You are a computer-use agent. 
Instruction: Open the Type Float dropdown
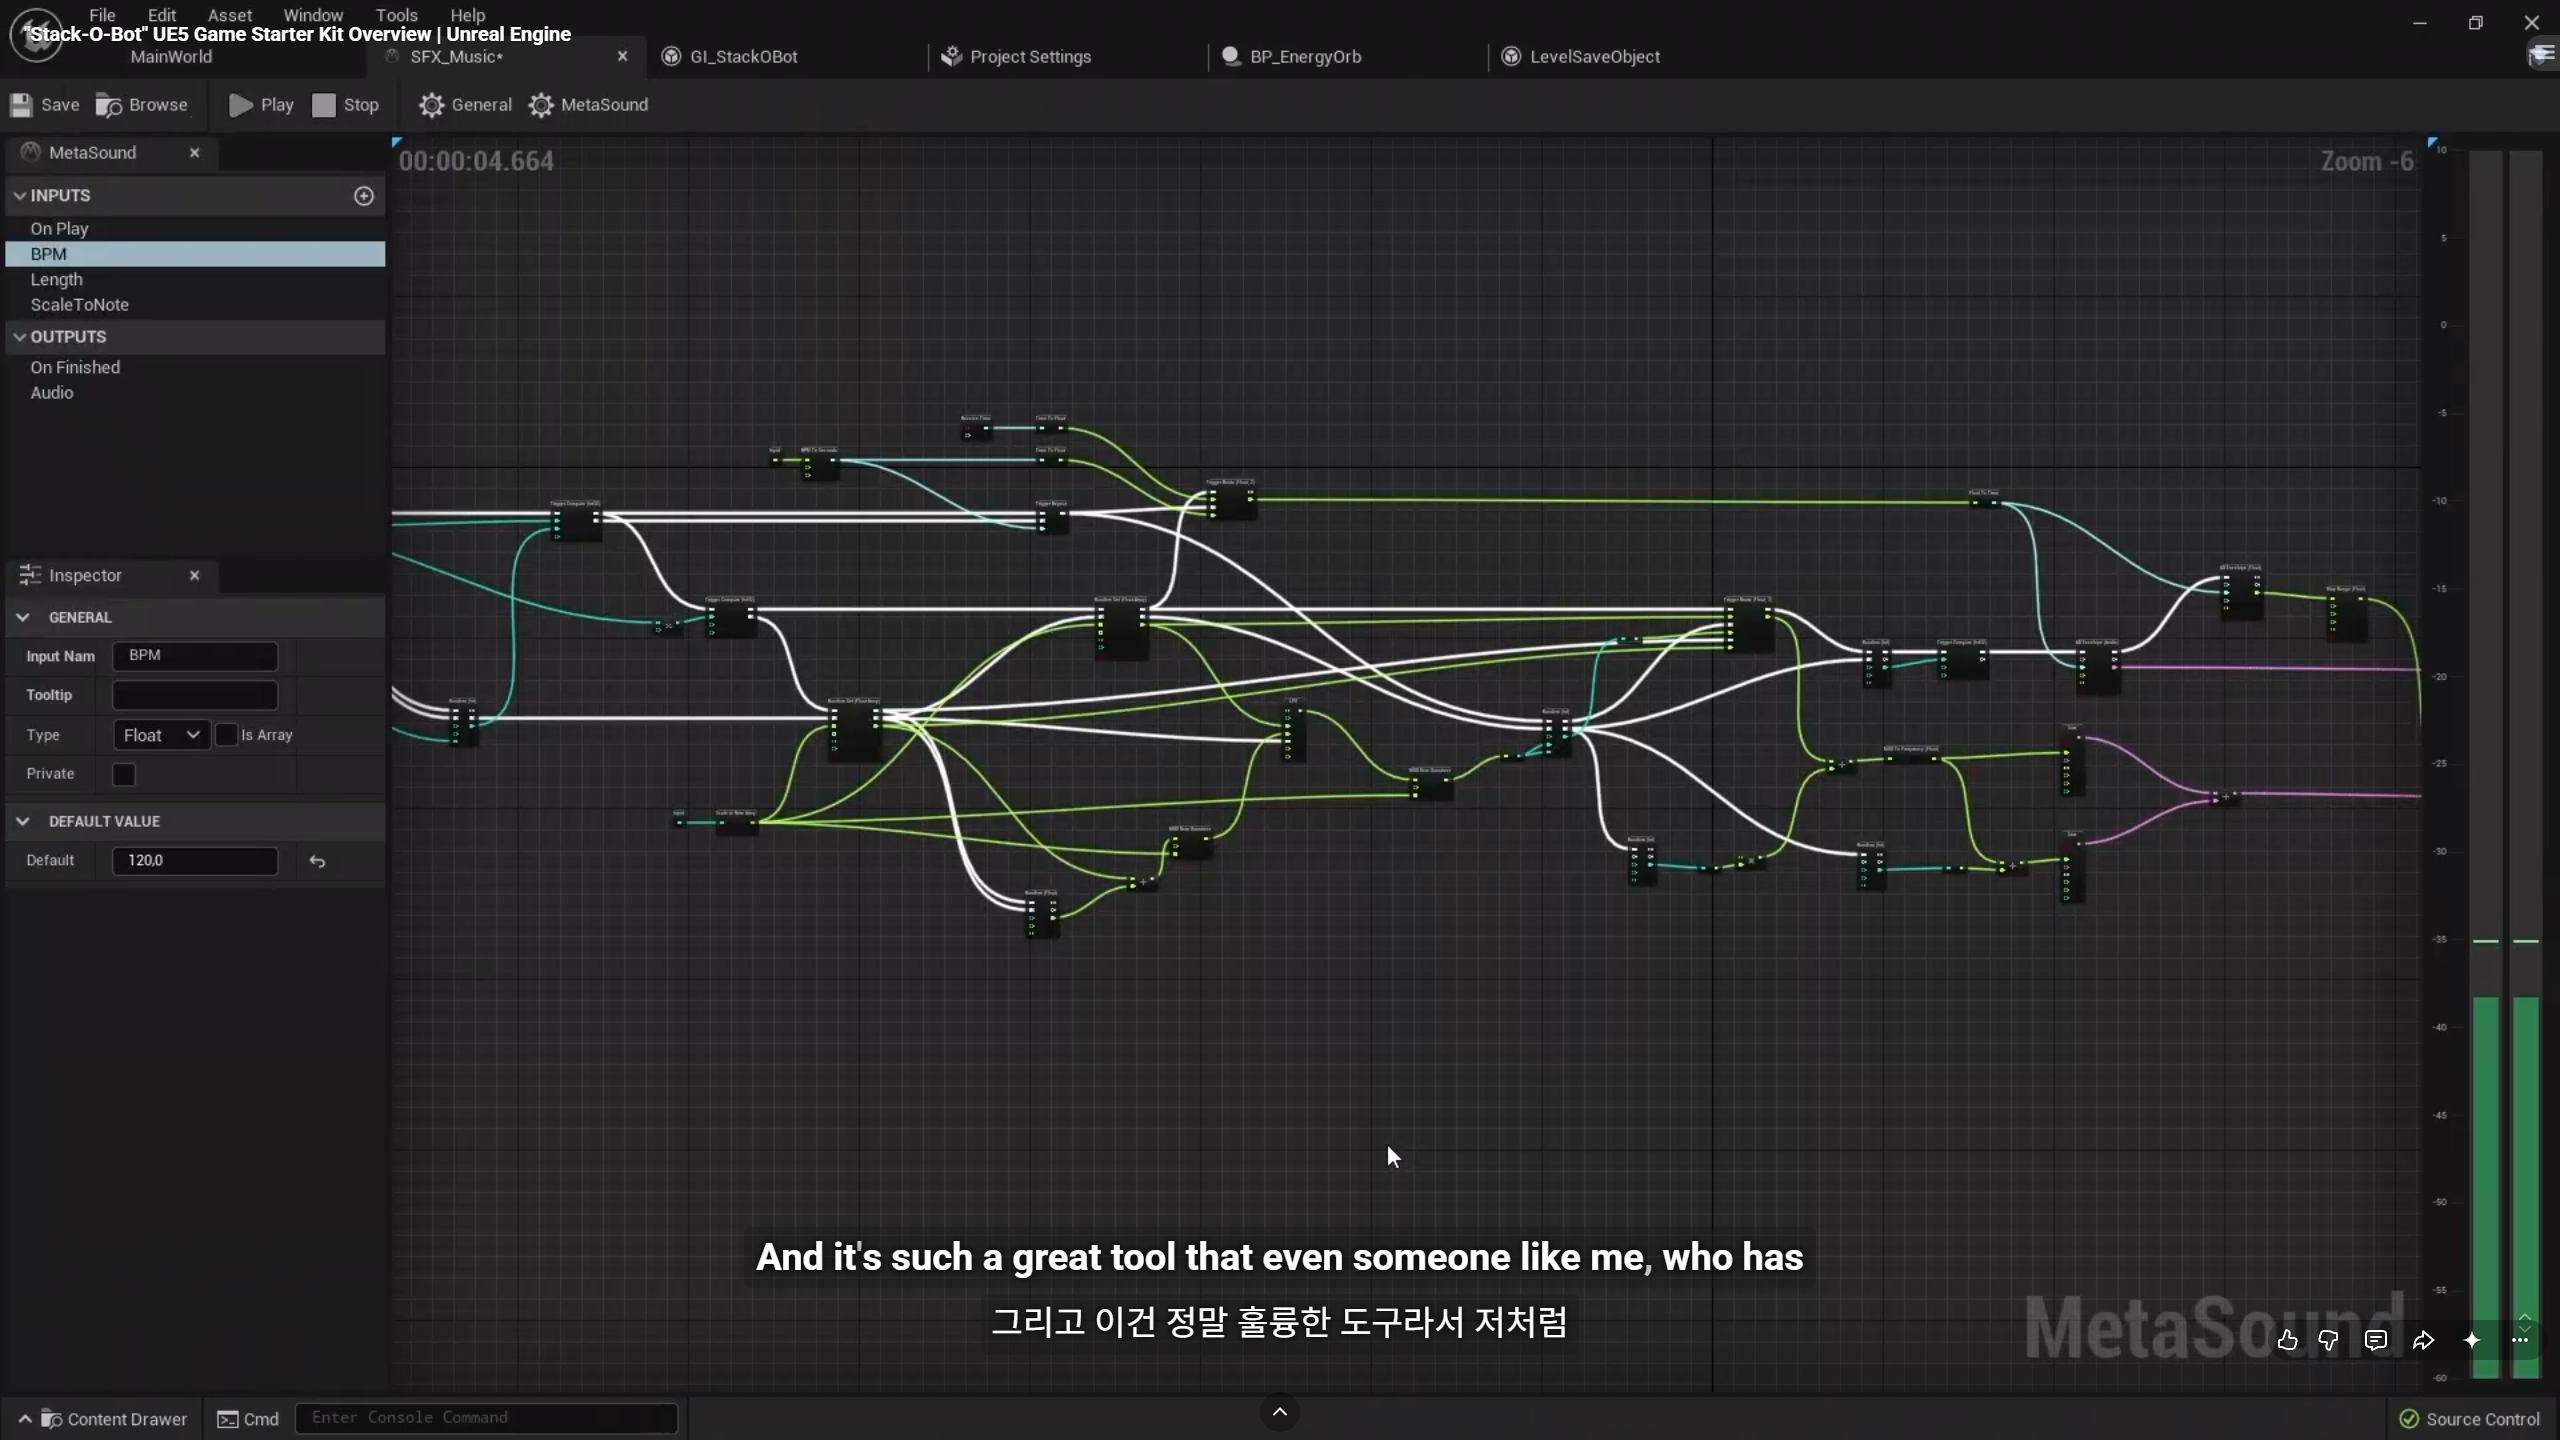coord(161,735)
